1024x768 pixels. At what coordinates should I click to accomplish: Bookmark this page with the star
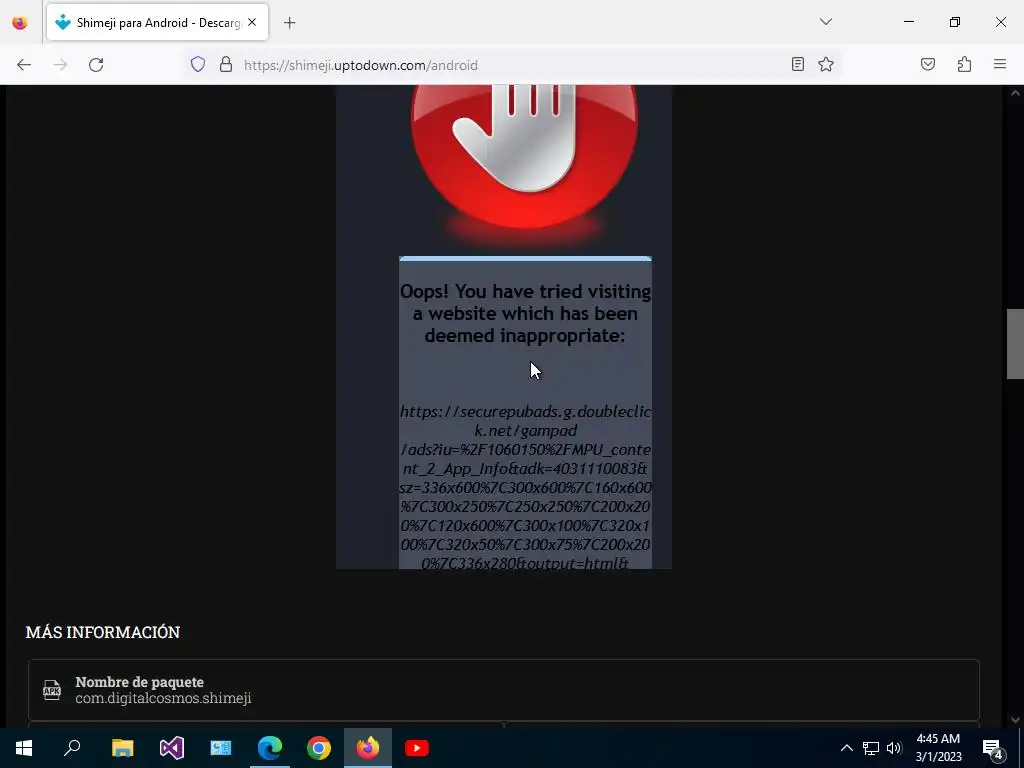(826, 64)
